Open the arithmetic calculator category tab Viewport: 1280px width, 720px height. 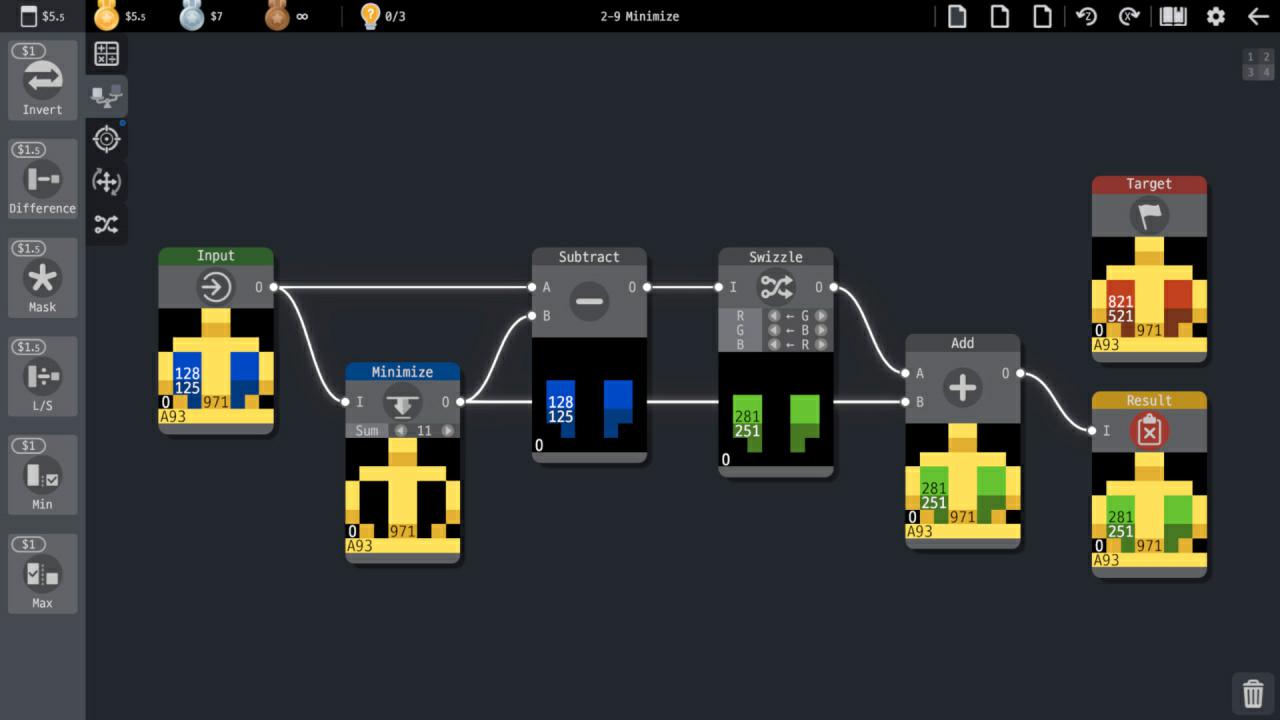coord(106,54)
